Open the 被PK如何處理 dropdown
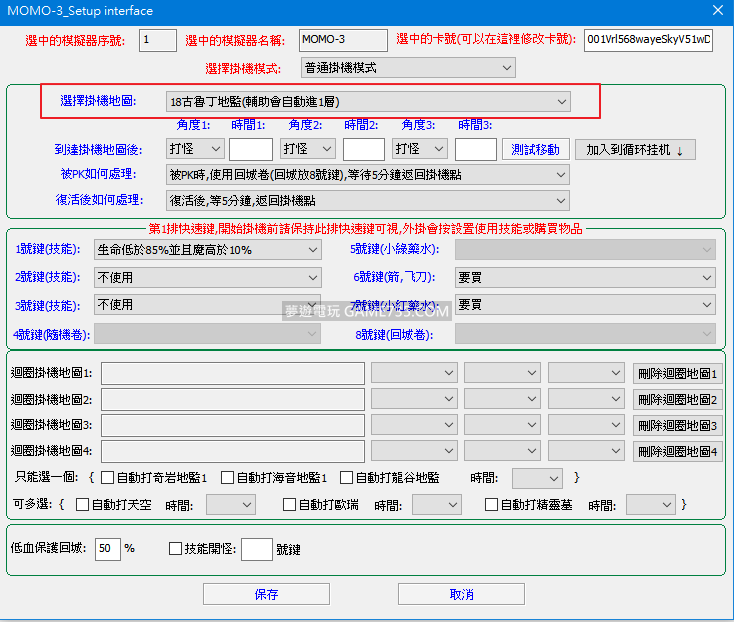 click(x=367, y=175)
